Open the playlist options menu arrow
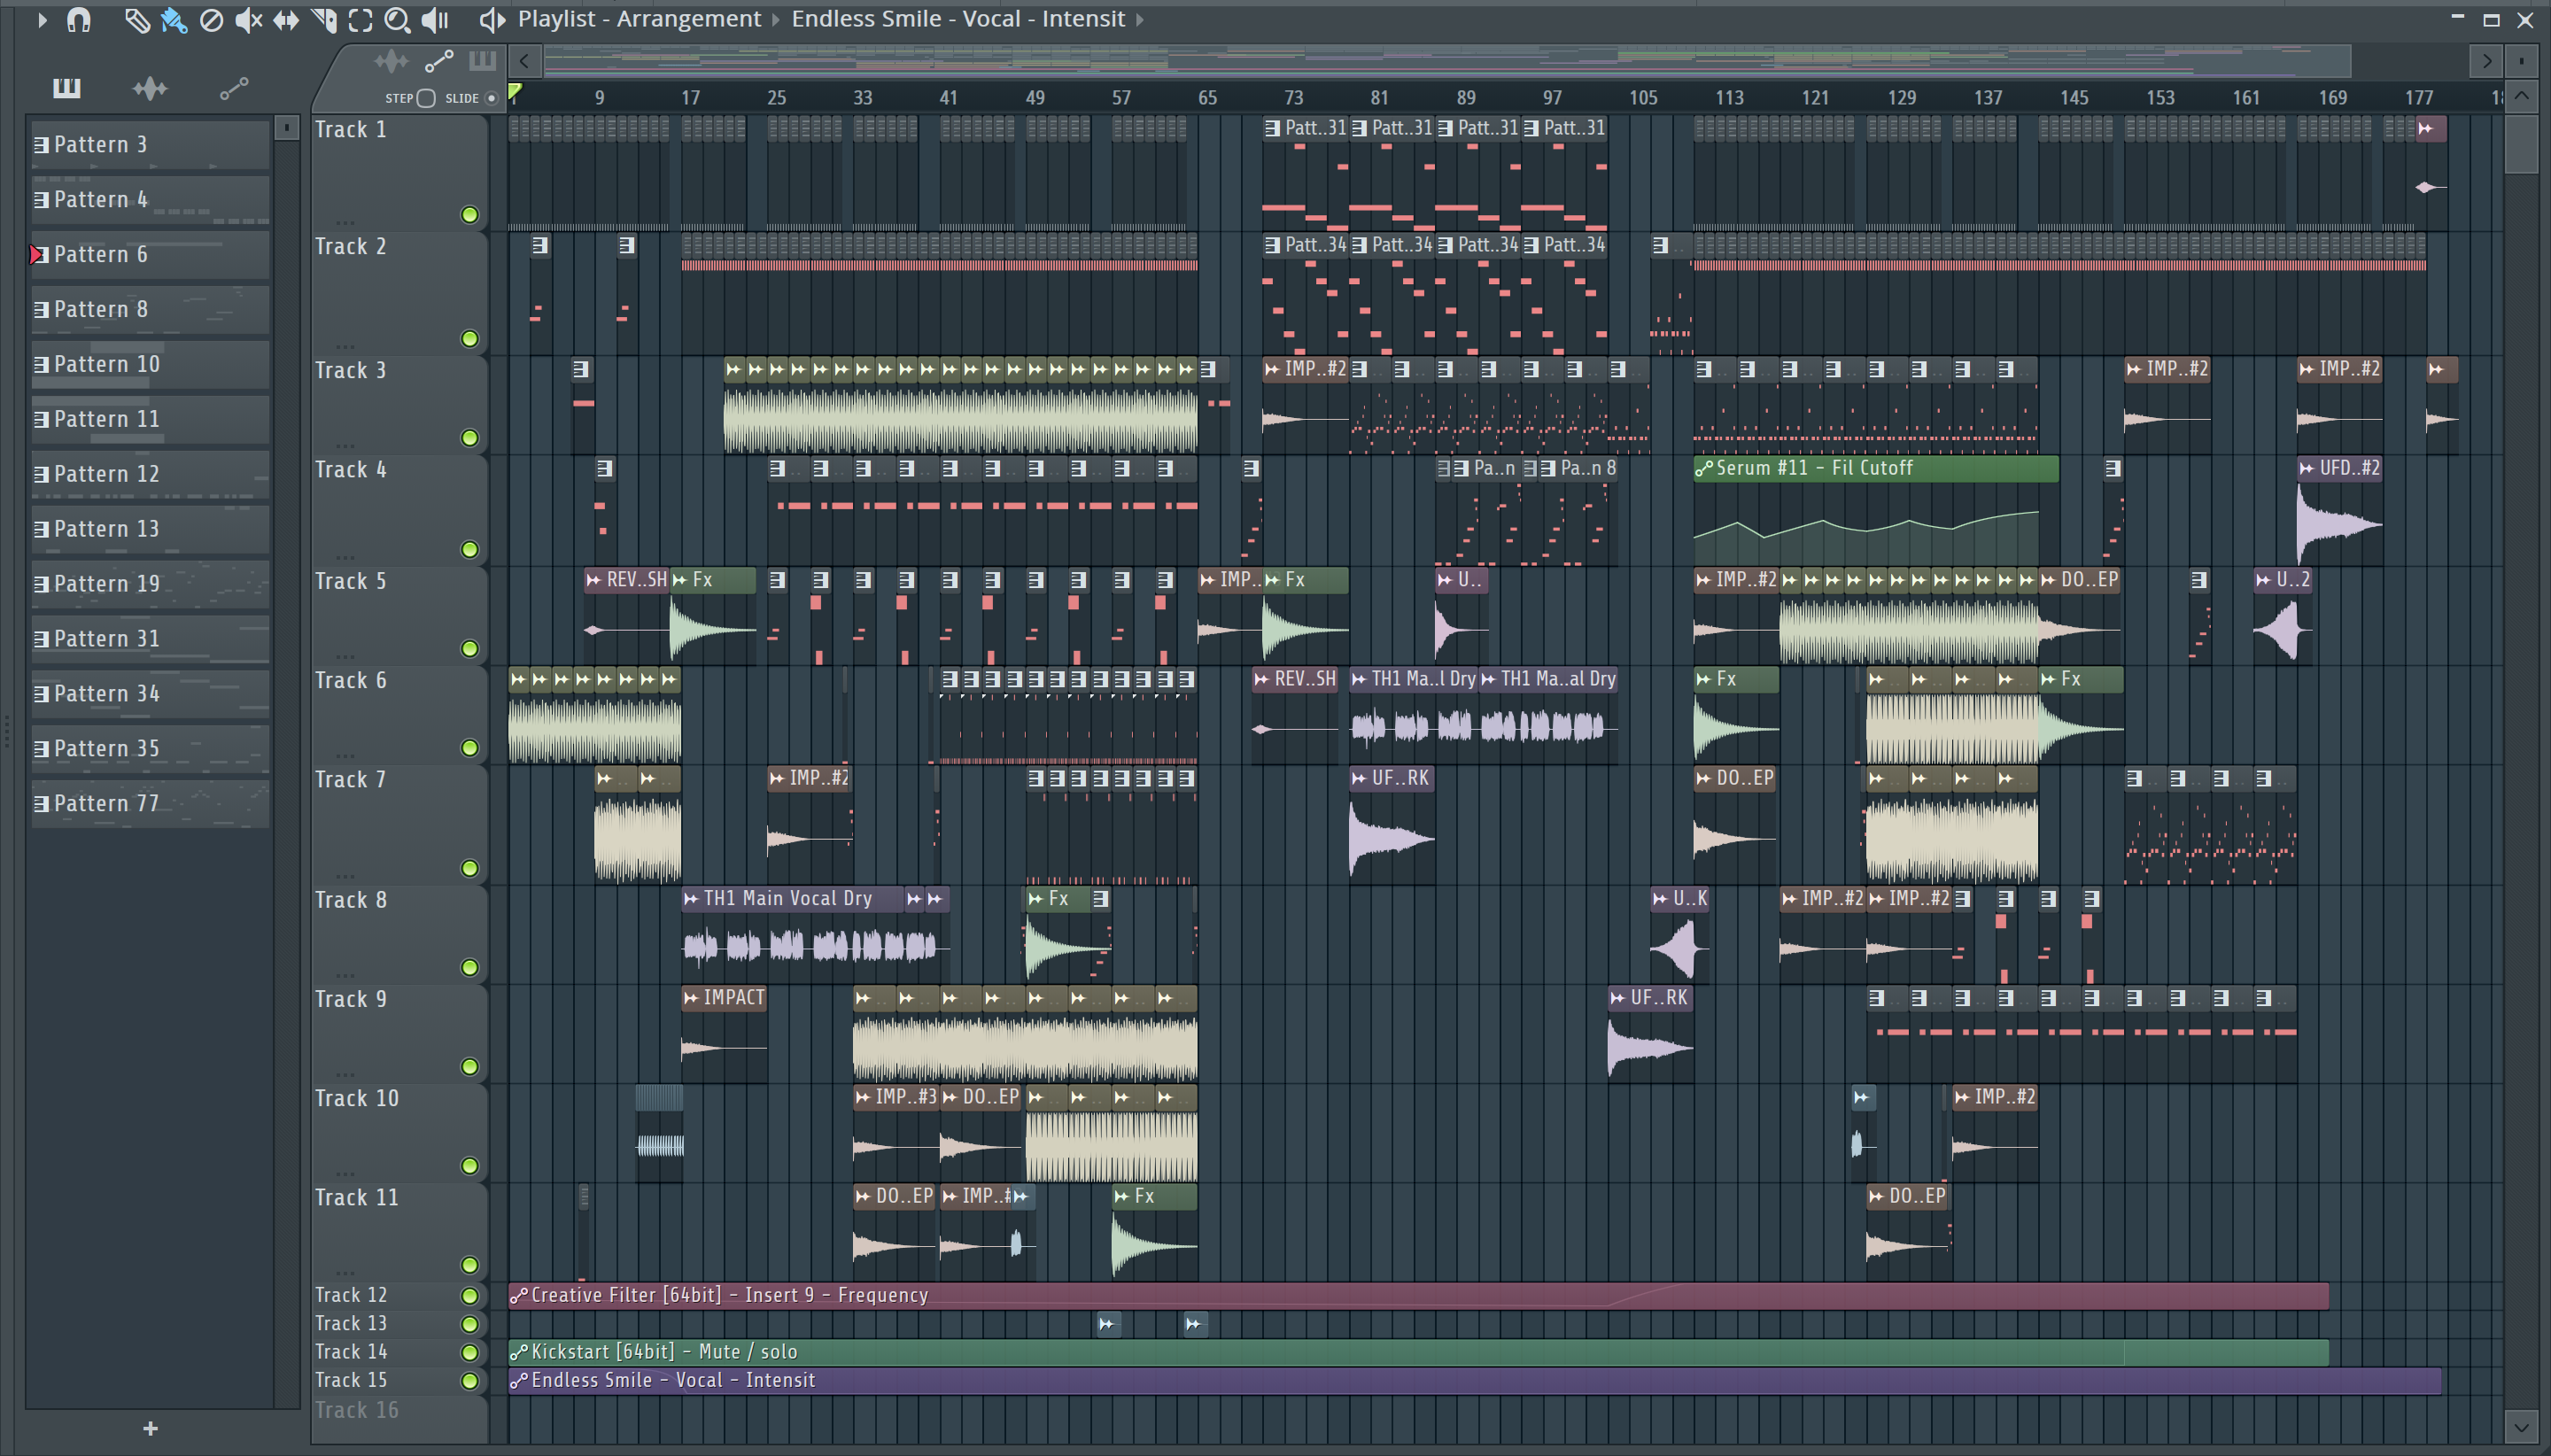Screen dimensions: 2551x1456 pyautogui.click(x=42, y=19)
